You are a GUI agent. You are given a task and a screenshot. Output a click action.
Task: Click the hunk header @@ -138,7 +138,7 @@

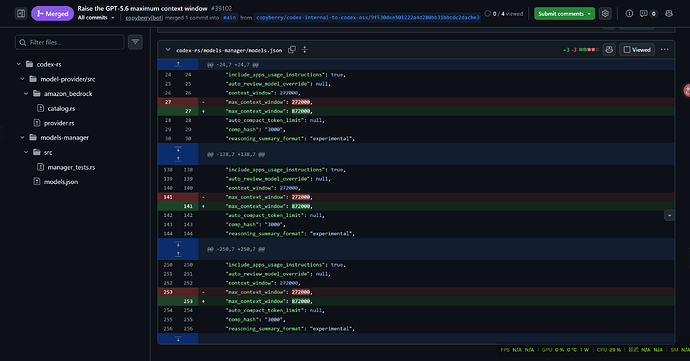(x=236, y=154)
